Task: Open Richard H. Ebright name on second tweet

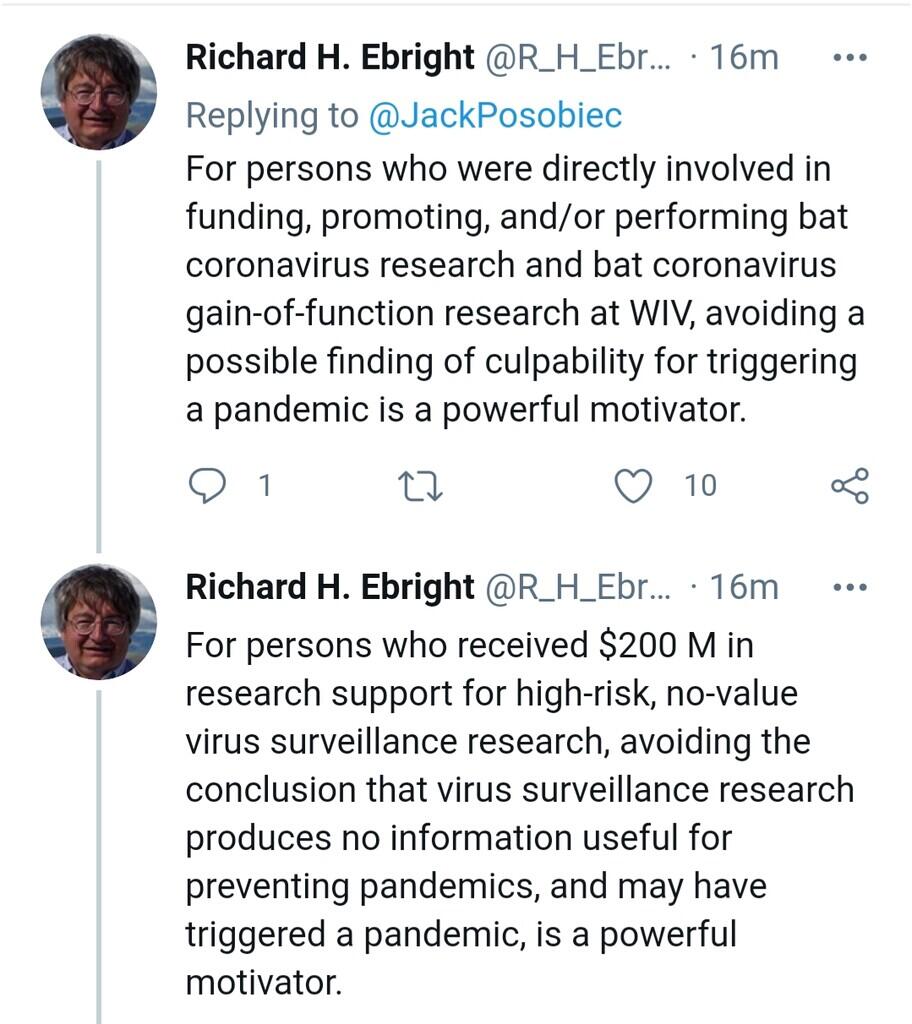Action: pyautogui.click(x=330, y=587)
